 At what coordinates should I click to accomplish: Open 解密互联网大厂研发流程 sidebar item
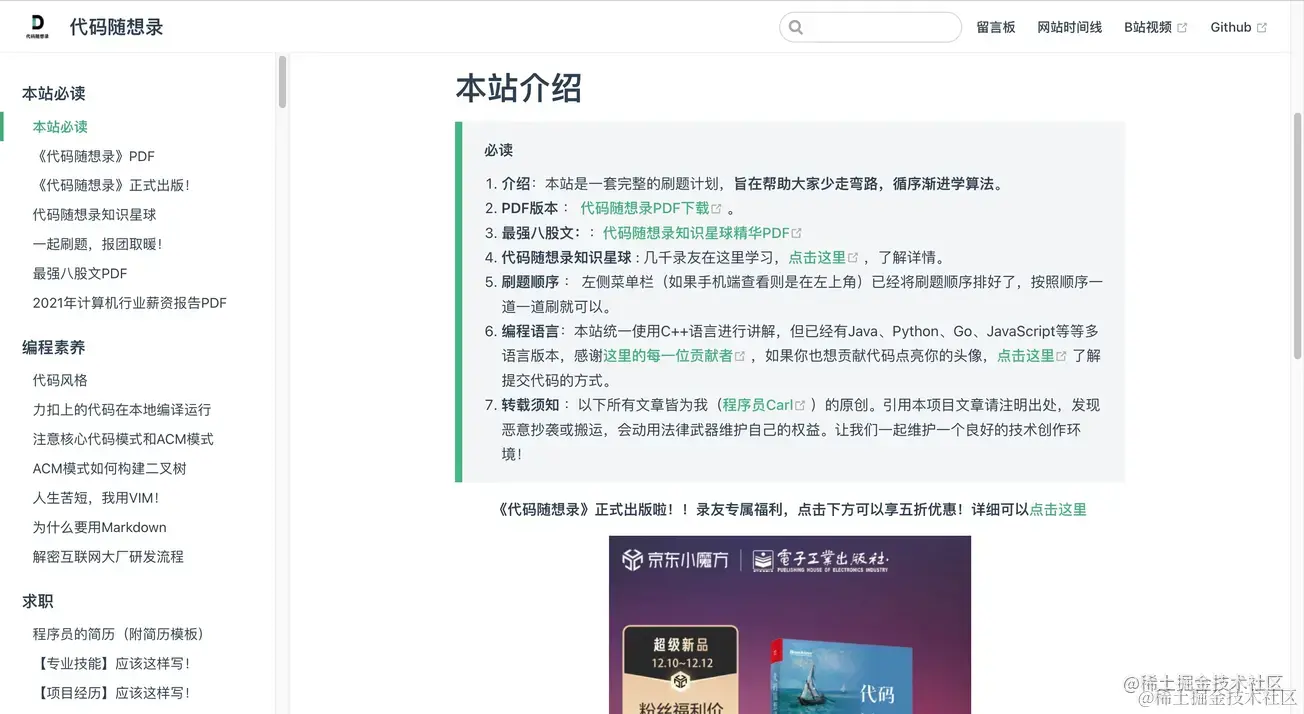[108, 557]
